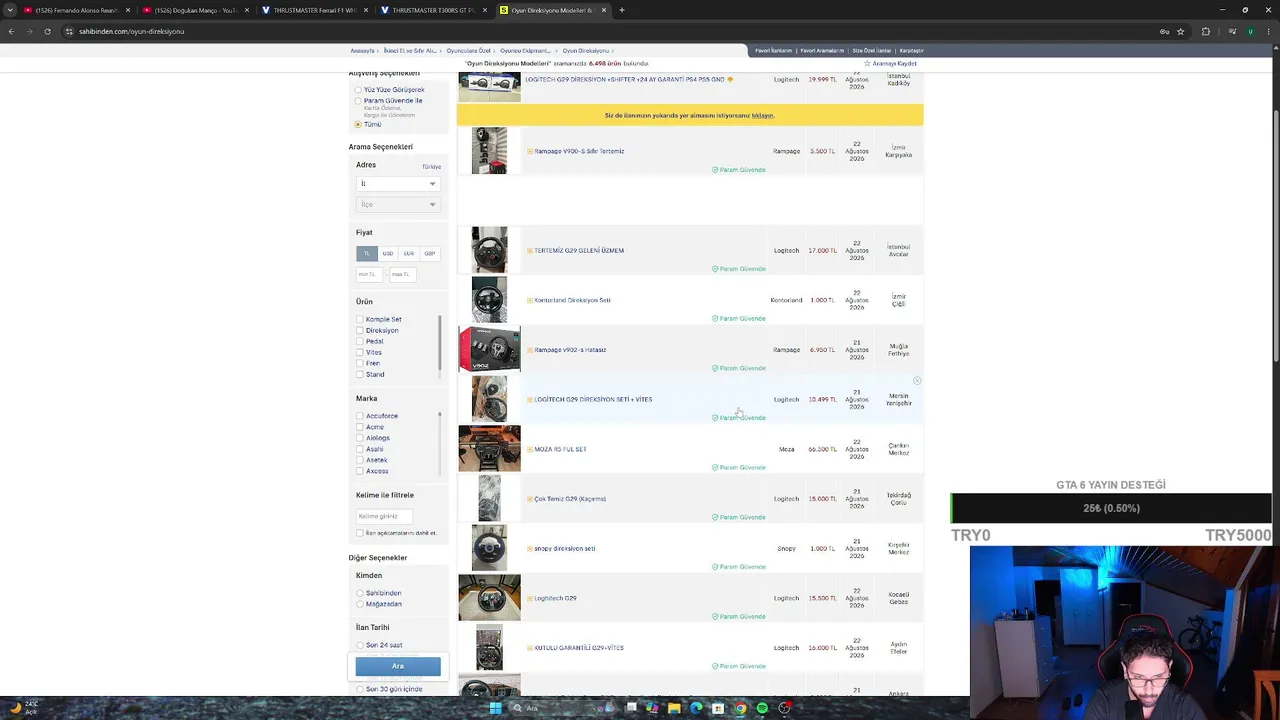1280x720 pixels.
Task: Open the snopy direksiyon seti photo
Action: pyautogui.click(x=489, y=548)
